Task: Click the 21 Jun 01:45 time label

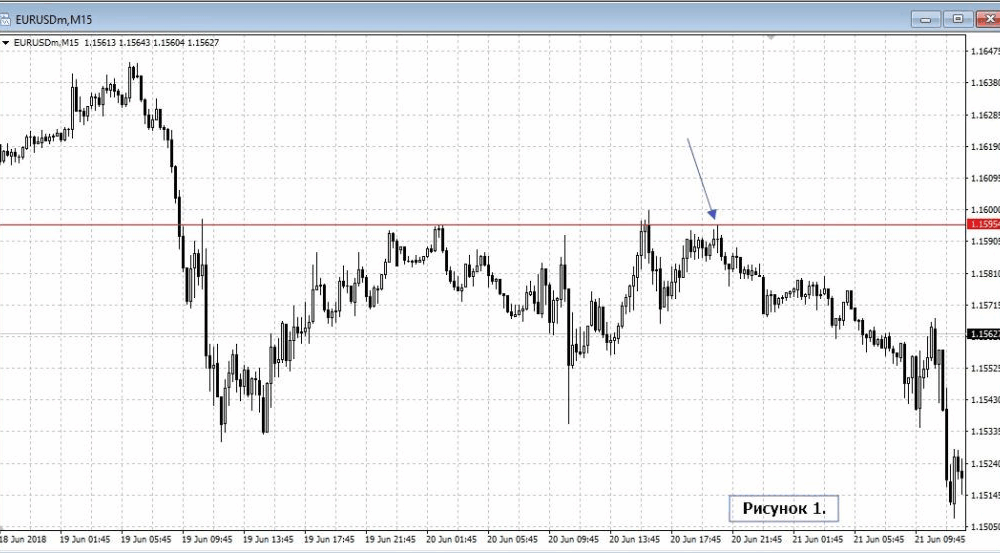Action: click(x=818, y=540)
